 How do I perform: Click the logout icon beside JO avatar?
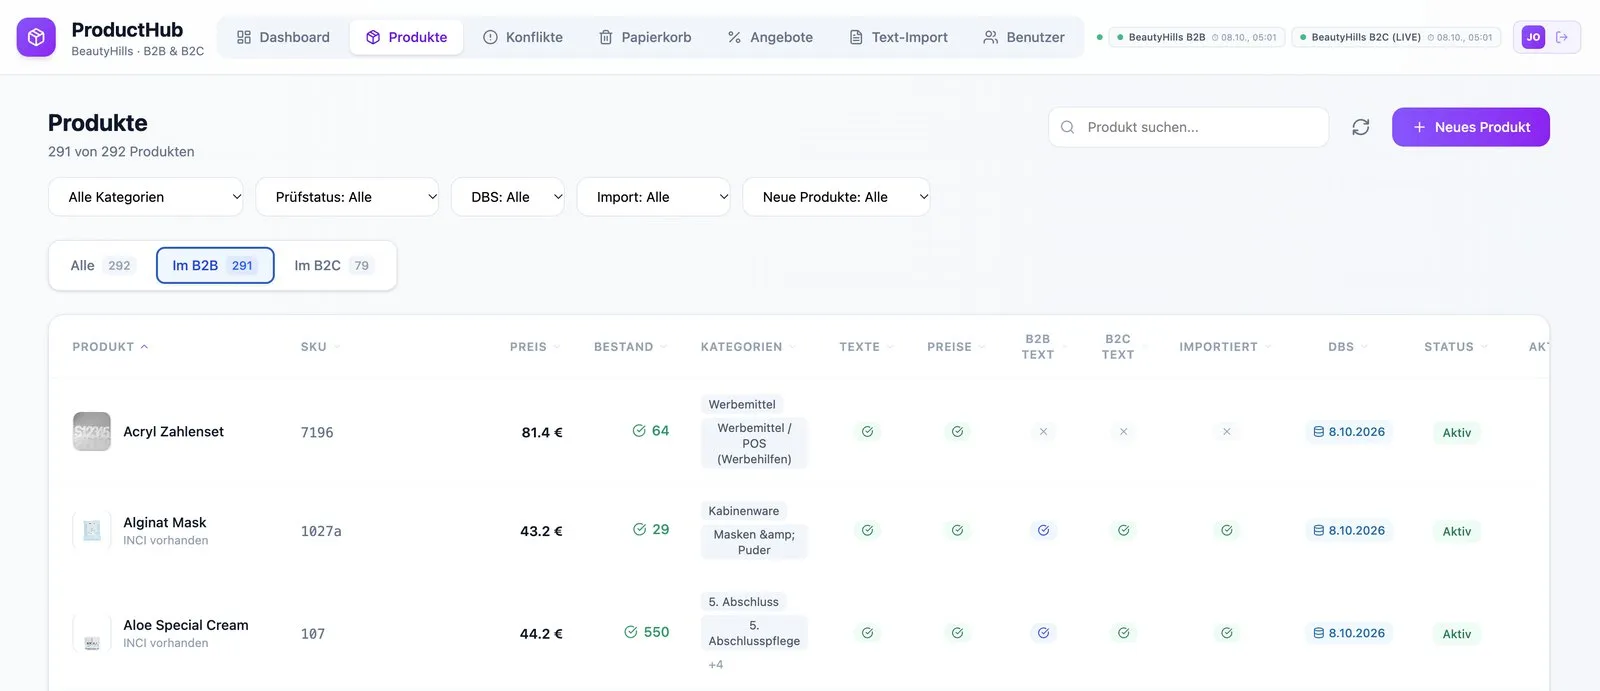click(x=1562, y=37)
